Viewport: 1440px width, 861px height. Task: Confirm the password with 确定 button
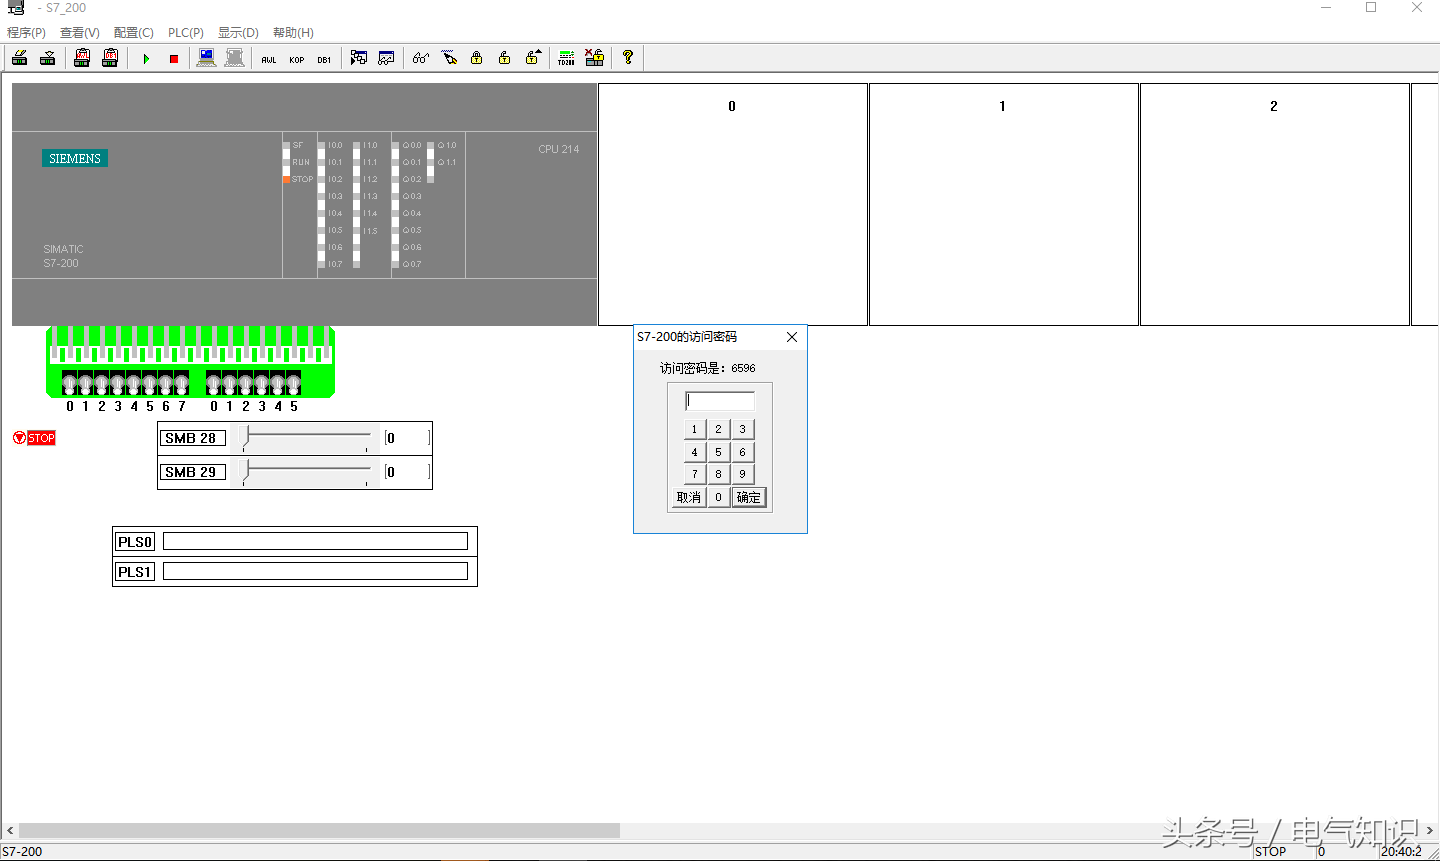pos(749,497)
